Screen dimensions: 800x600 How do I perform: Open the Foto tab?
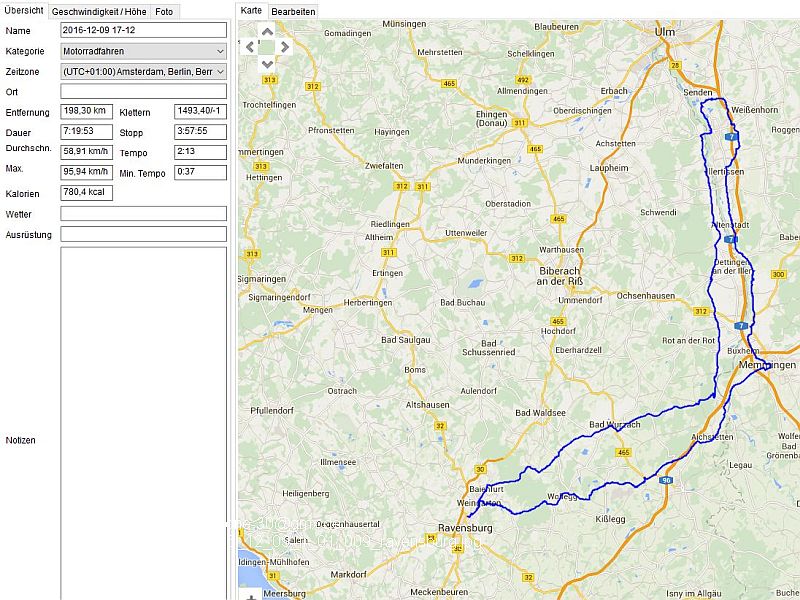pos(165,11)
